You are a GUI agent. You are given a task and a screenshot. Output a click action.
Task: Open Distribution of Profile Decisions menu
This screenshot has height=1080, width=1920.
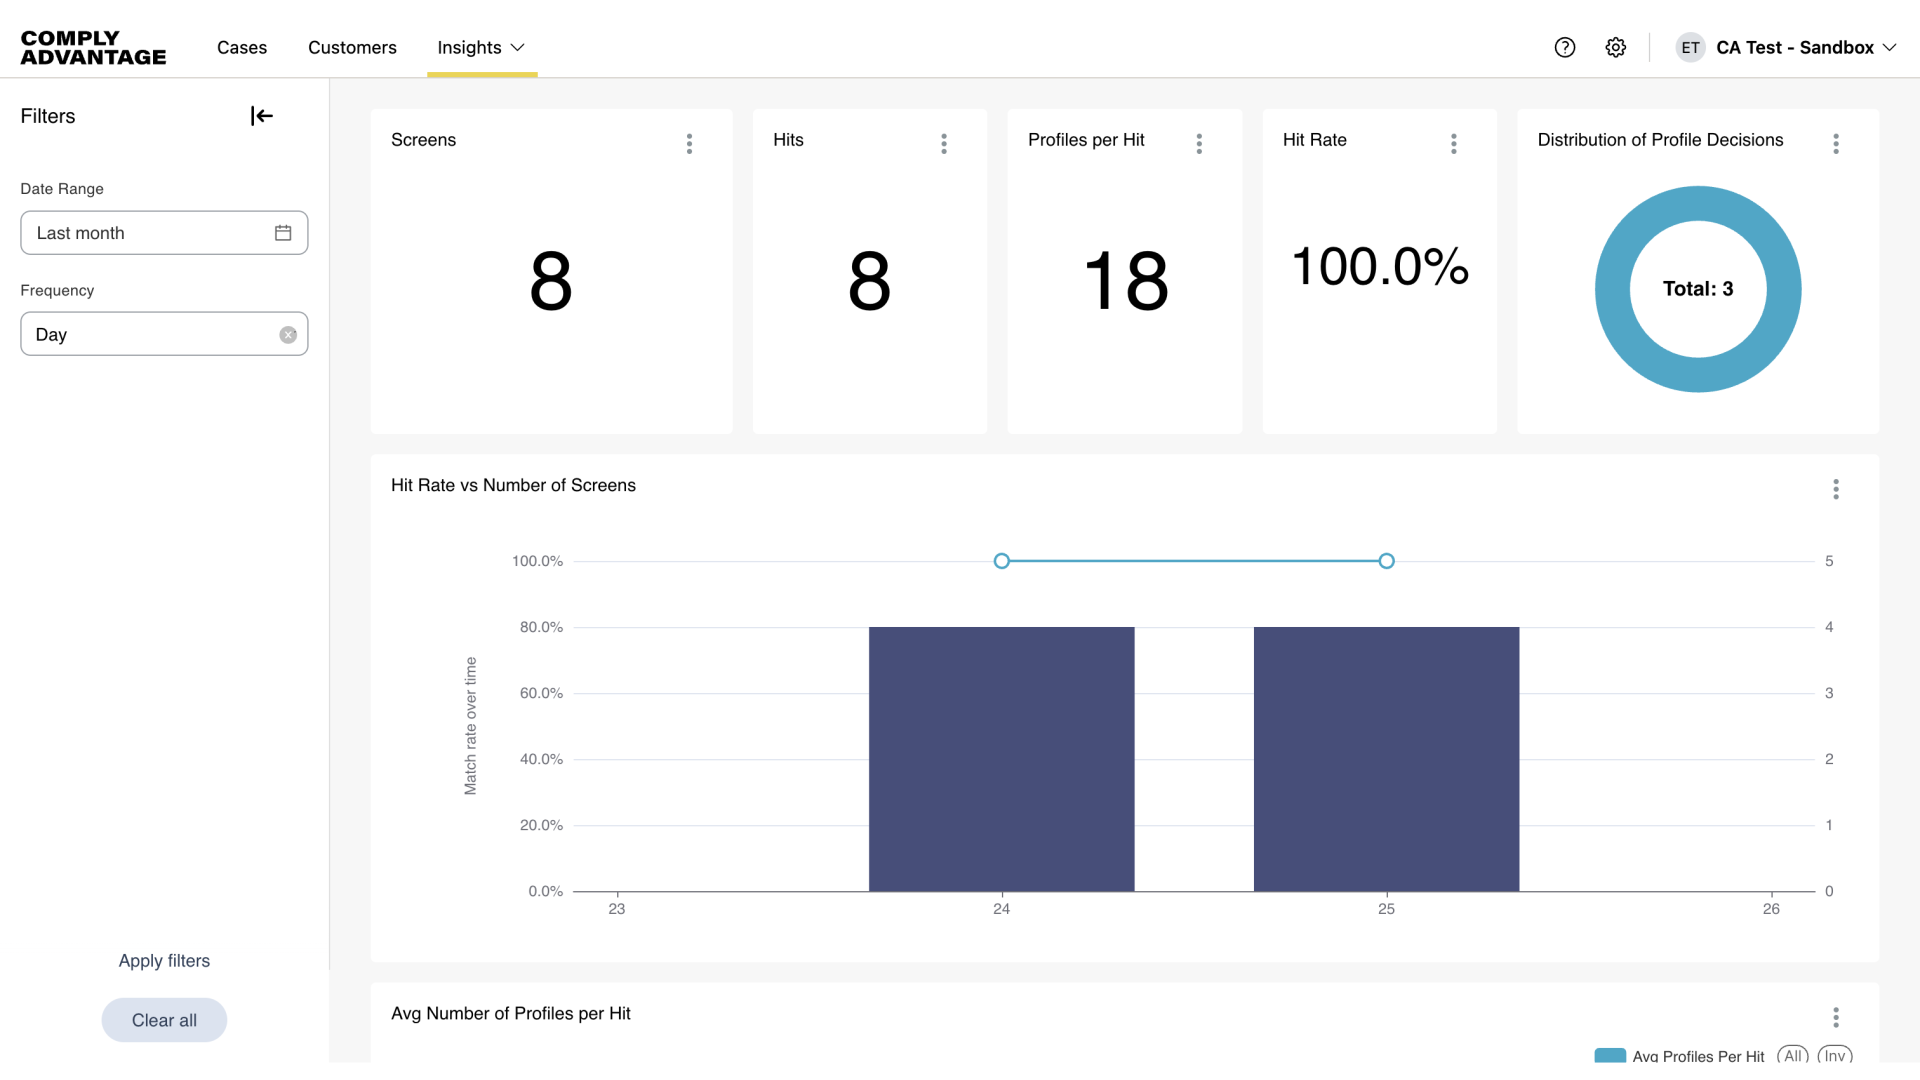click(1836, 143)
